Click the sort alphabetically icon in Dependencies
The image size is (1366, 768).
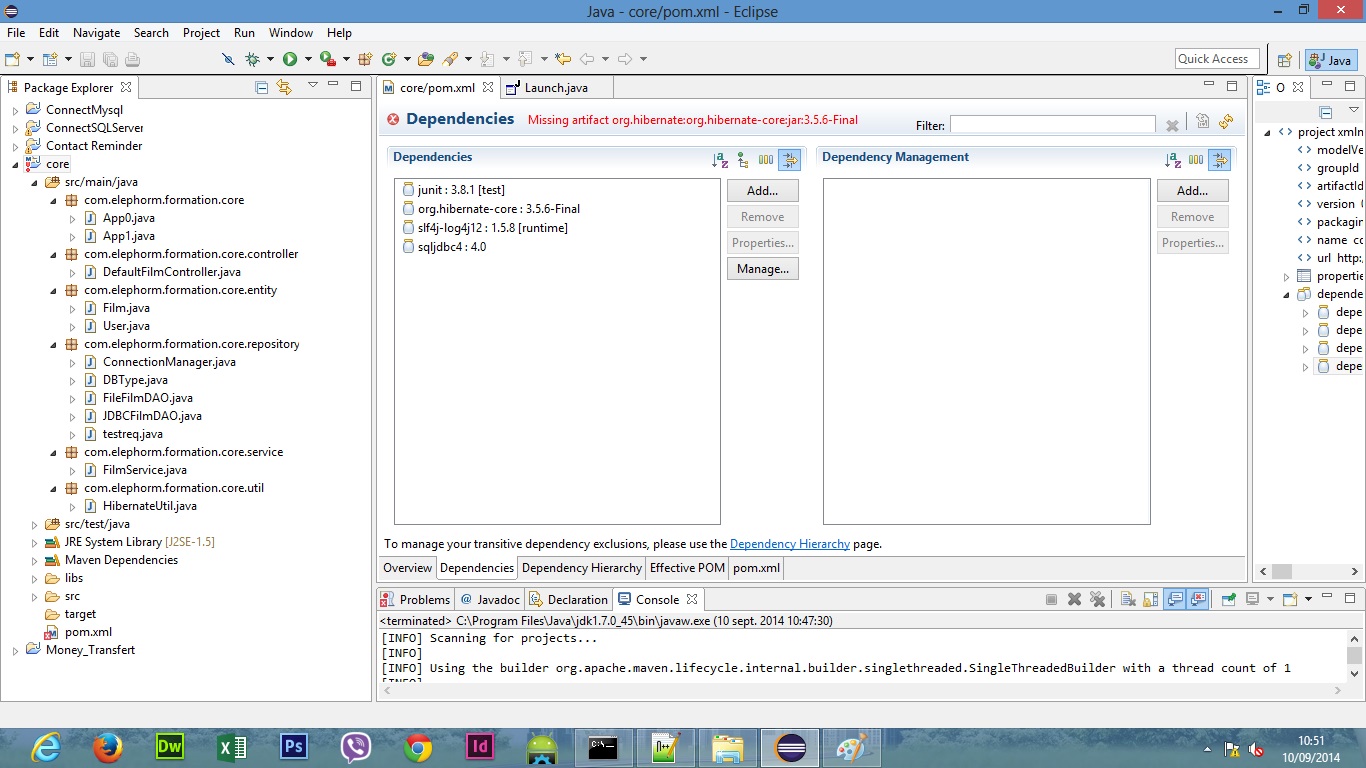pos(720,159)
